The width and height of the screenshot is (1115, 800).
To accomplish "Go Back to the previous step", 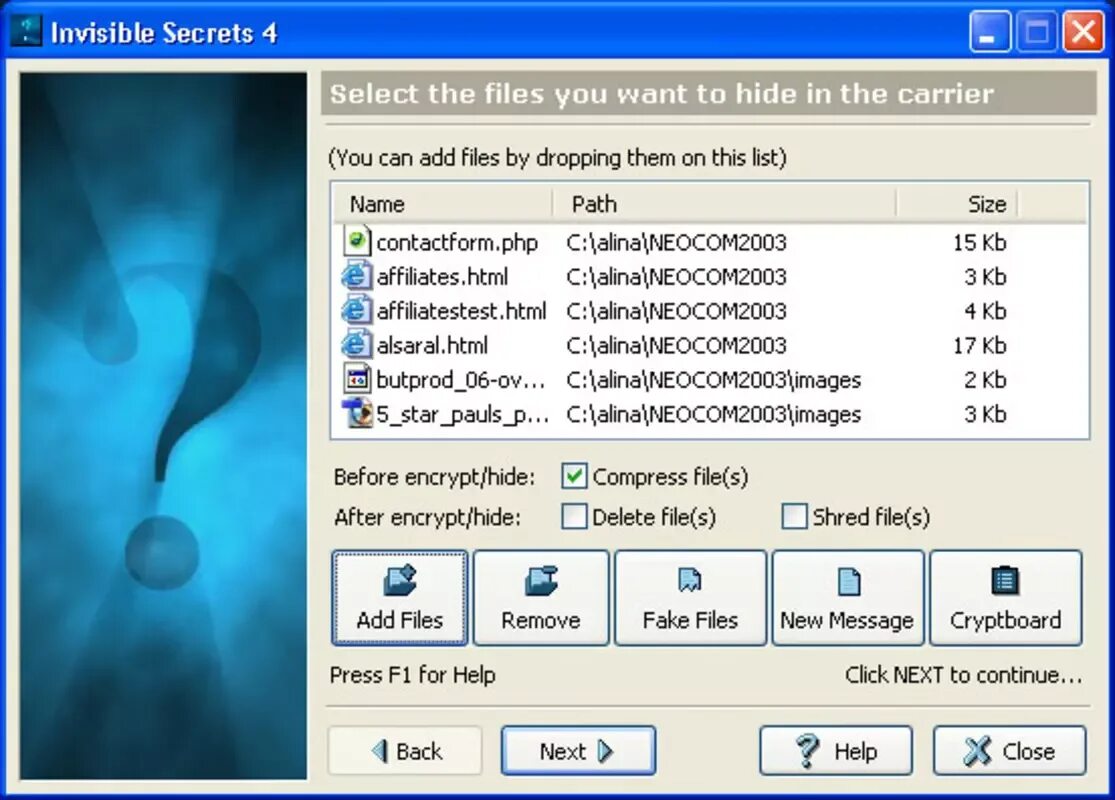I will click(405, 751).
